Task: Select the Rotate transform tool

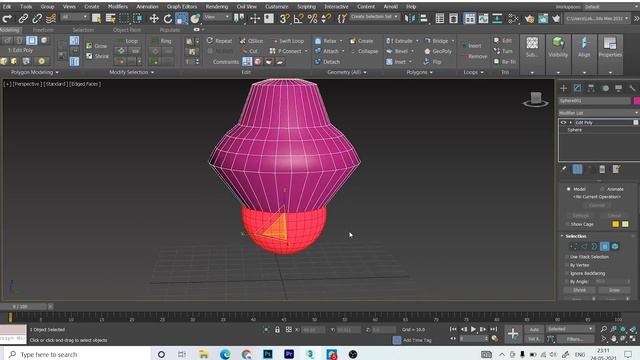Action: [167, 18]
